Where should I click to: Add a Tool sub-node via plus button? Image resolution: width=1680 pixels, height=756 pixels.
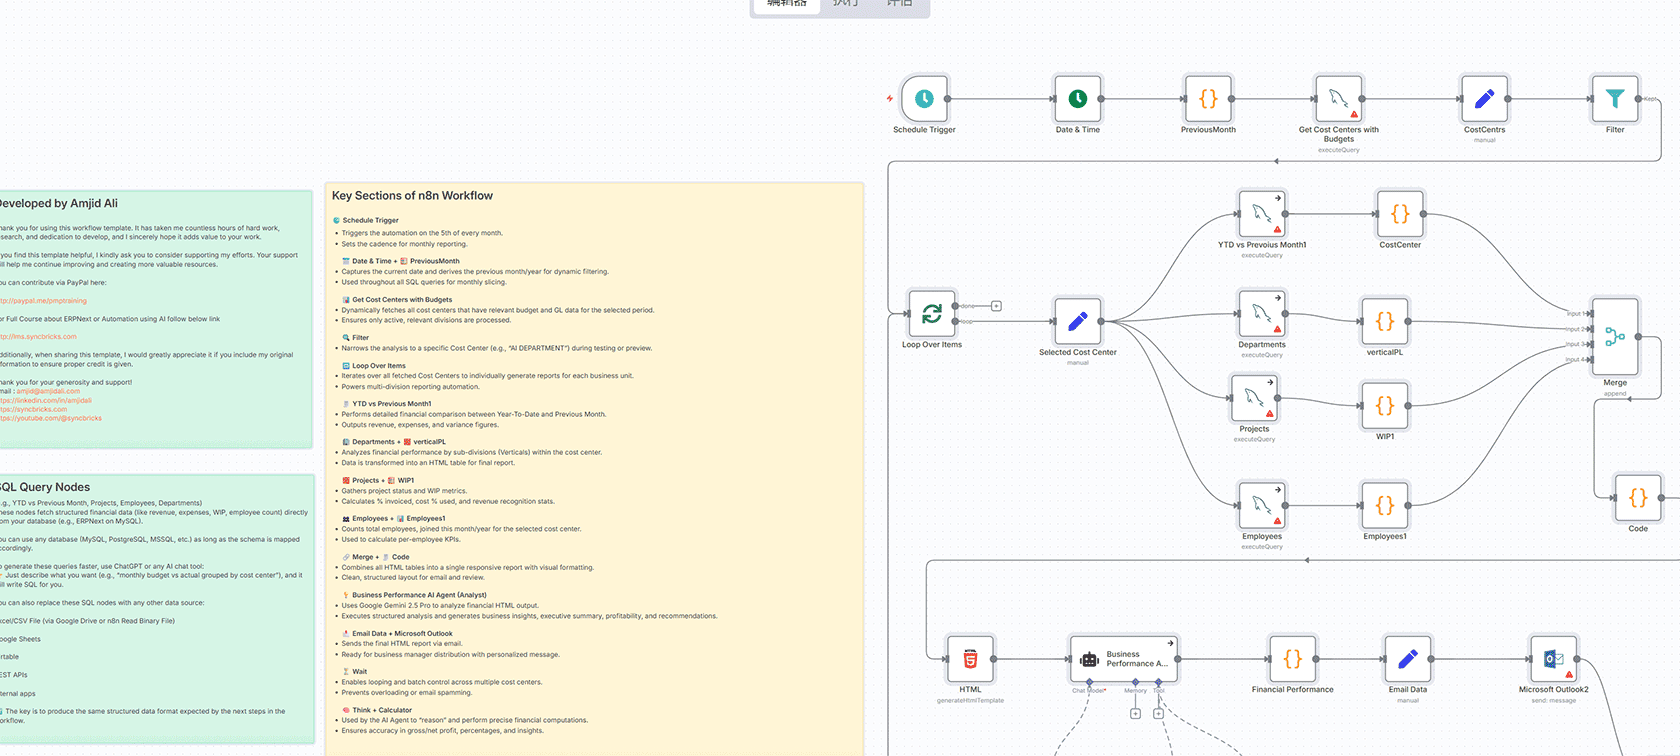[x=1158, y=714]
